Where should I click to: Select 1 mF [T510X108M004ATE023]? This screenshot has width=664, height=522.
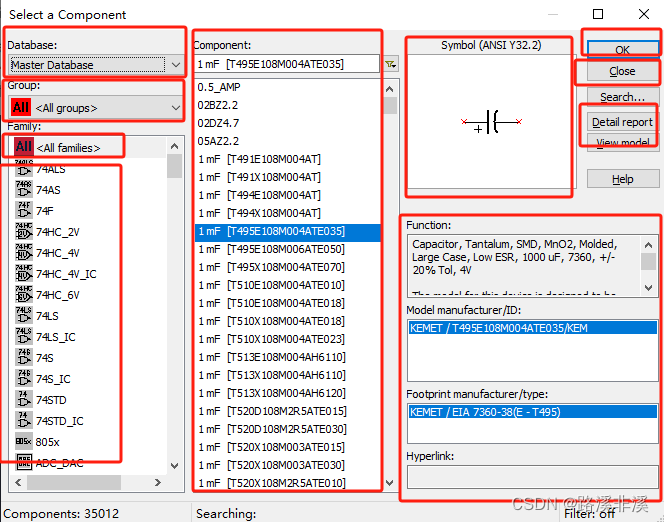tap(288, 339)
